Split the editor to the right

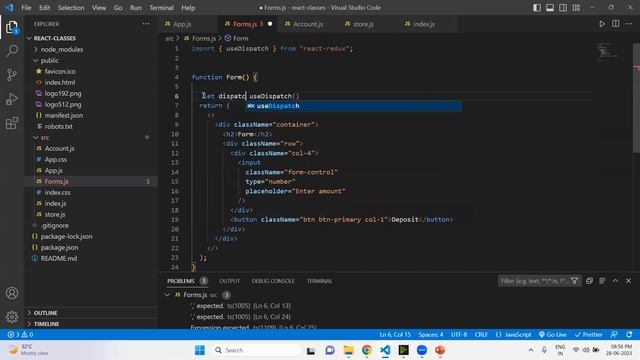[616, 24]
